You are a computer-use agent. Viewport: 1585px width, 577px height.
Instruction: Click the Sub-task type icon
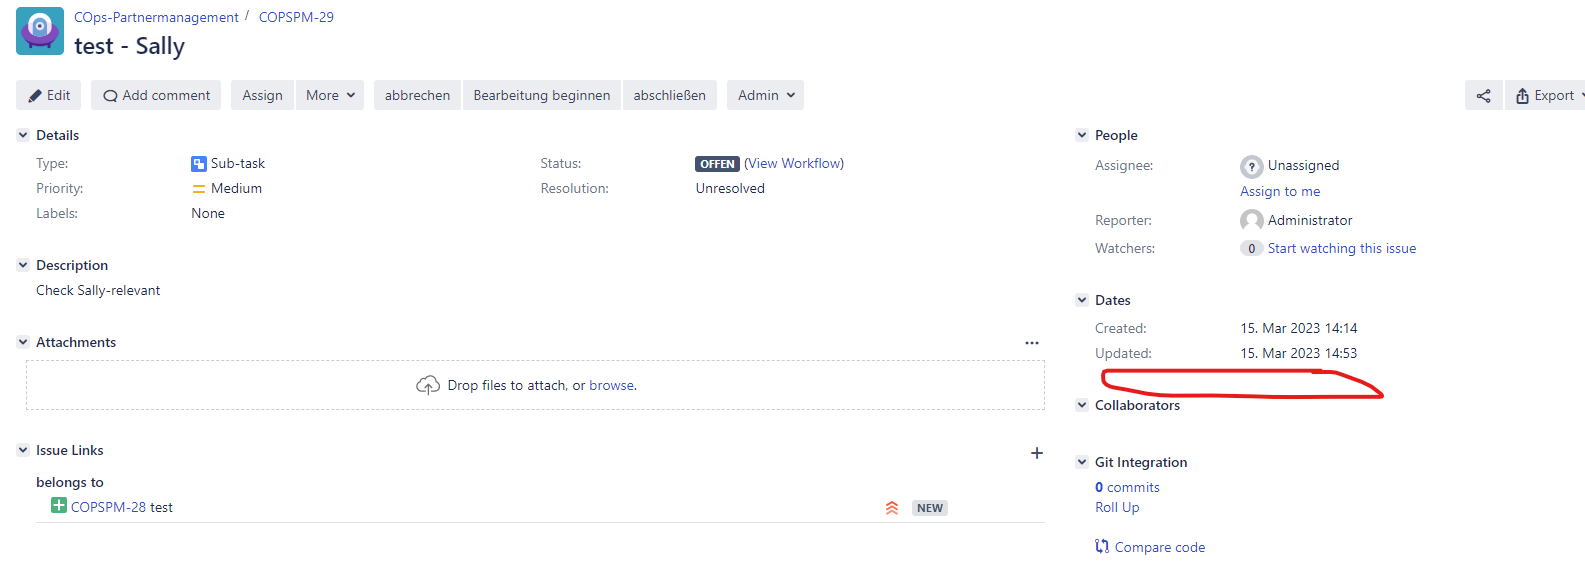199,164
